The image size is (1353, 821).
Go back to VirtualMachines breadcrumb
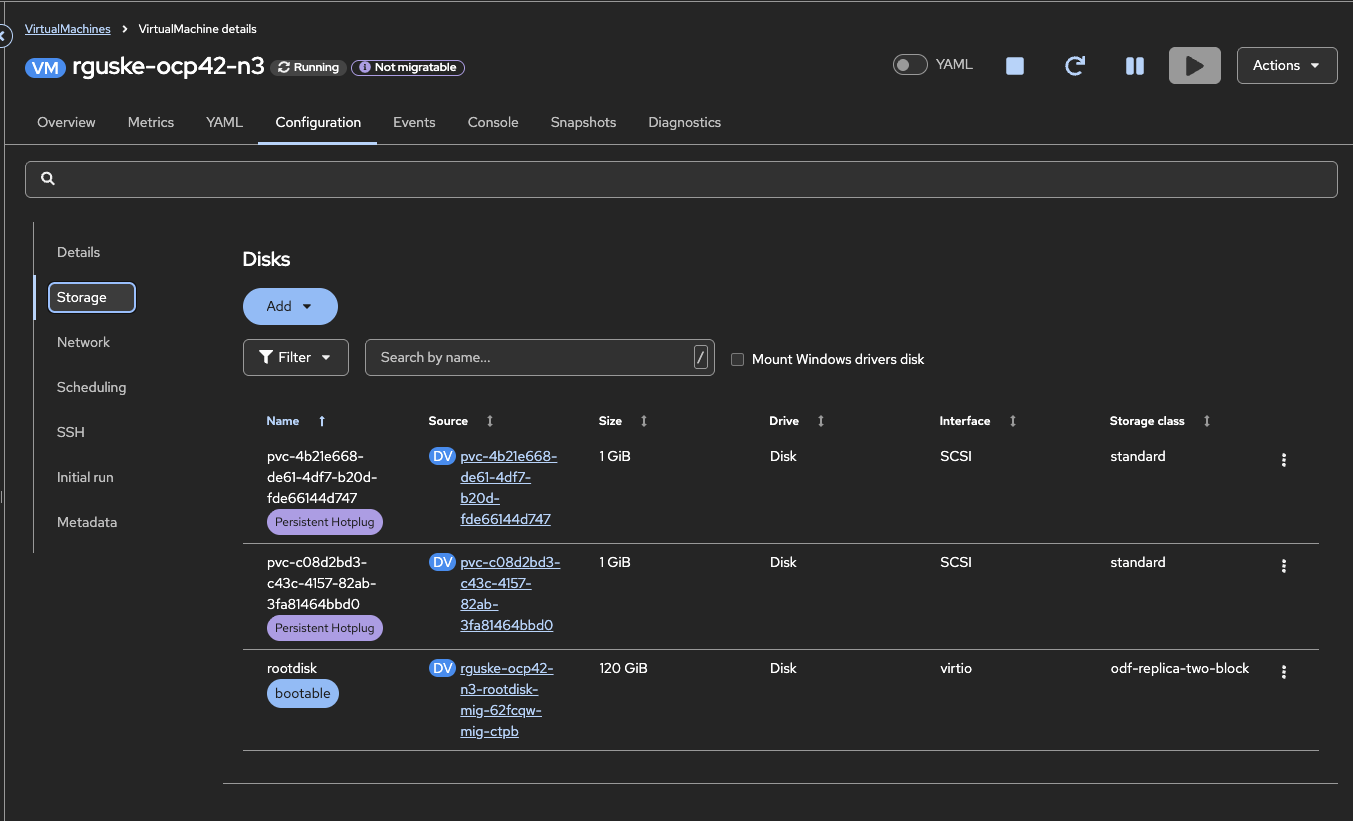67,29
